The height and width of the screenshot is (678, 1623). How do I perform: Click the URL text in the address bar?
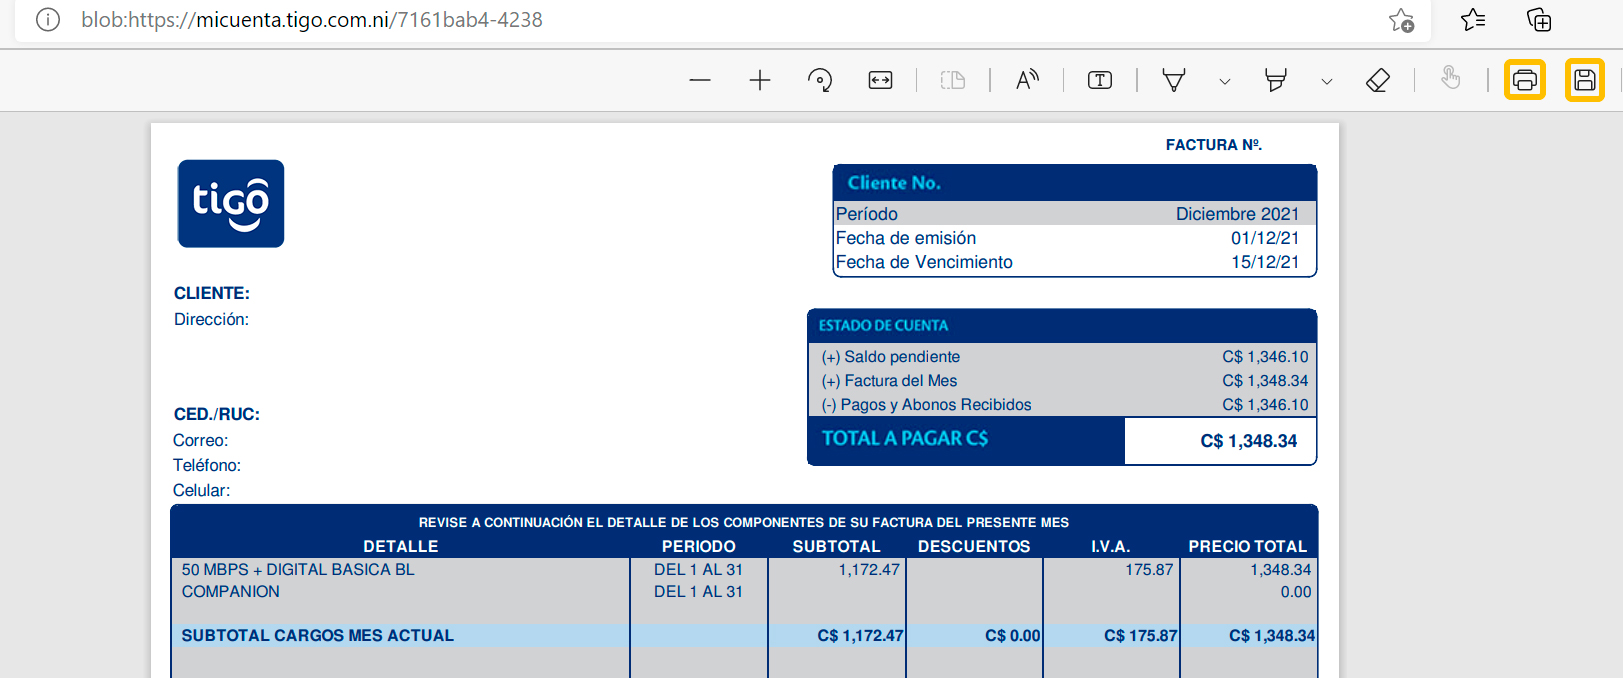[x=312, y=20]
